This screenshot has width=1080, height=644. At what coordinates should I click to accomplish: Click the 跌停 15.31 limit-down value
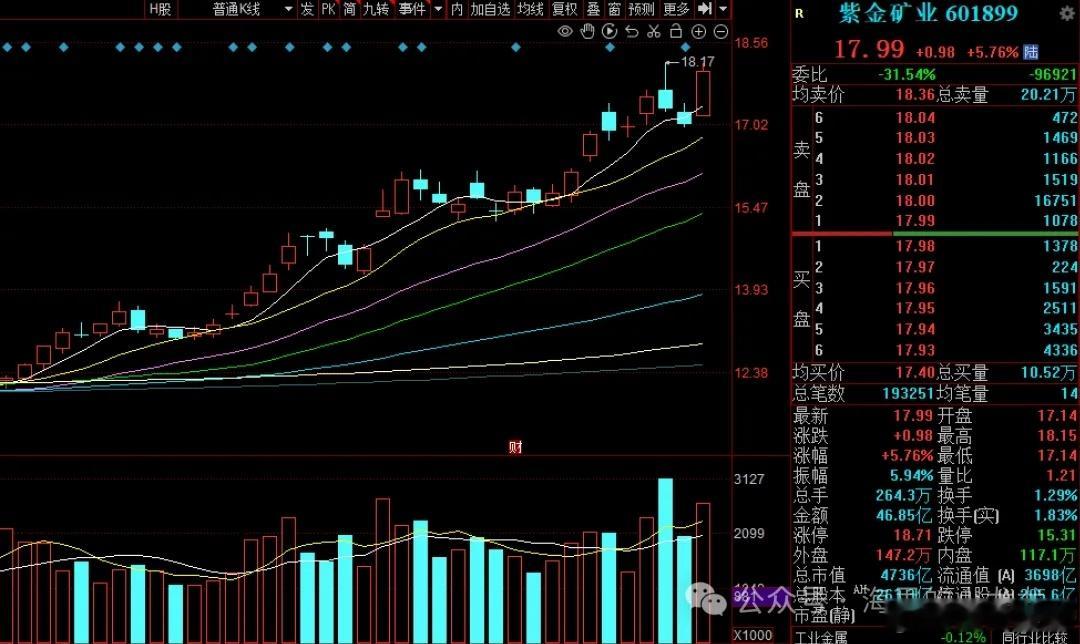1059,534
